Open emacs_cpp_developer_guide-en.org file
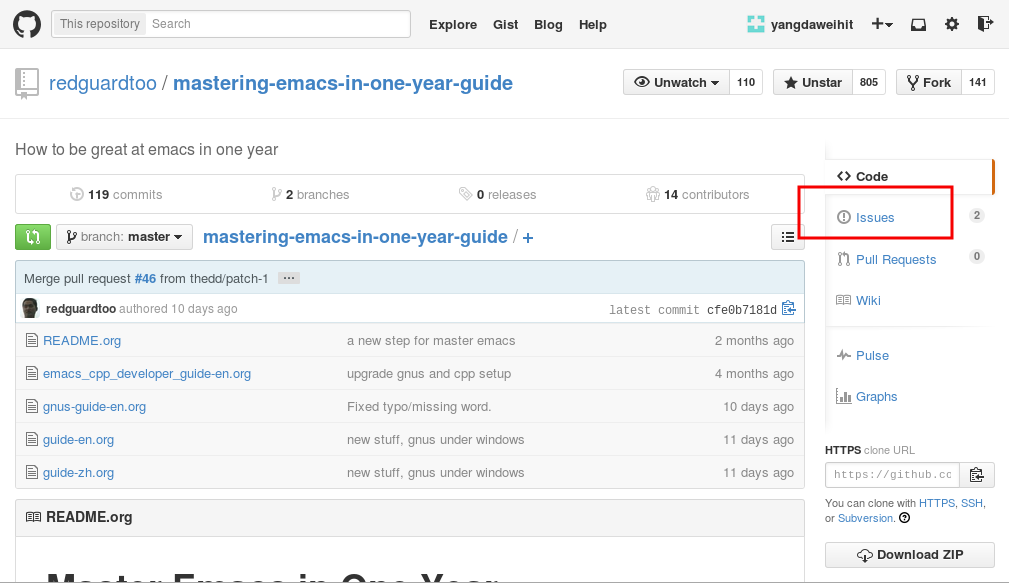This screenshot has height=583, width=1009. pos(147,374)
